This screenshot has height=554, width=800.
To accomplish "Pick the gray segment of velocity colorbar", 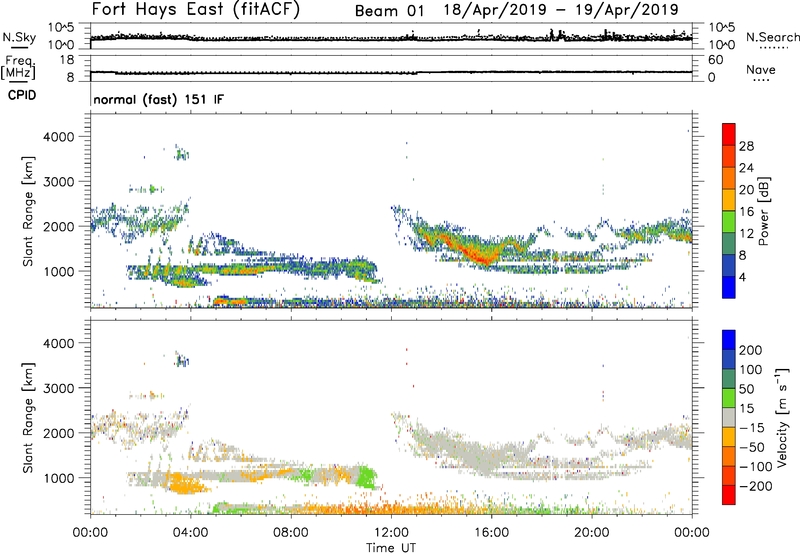I will (x=729, y=417).
